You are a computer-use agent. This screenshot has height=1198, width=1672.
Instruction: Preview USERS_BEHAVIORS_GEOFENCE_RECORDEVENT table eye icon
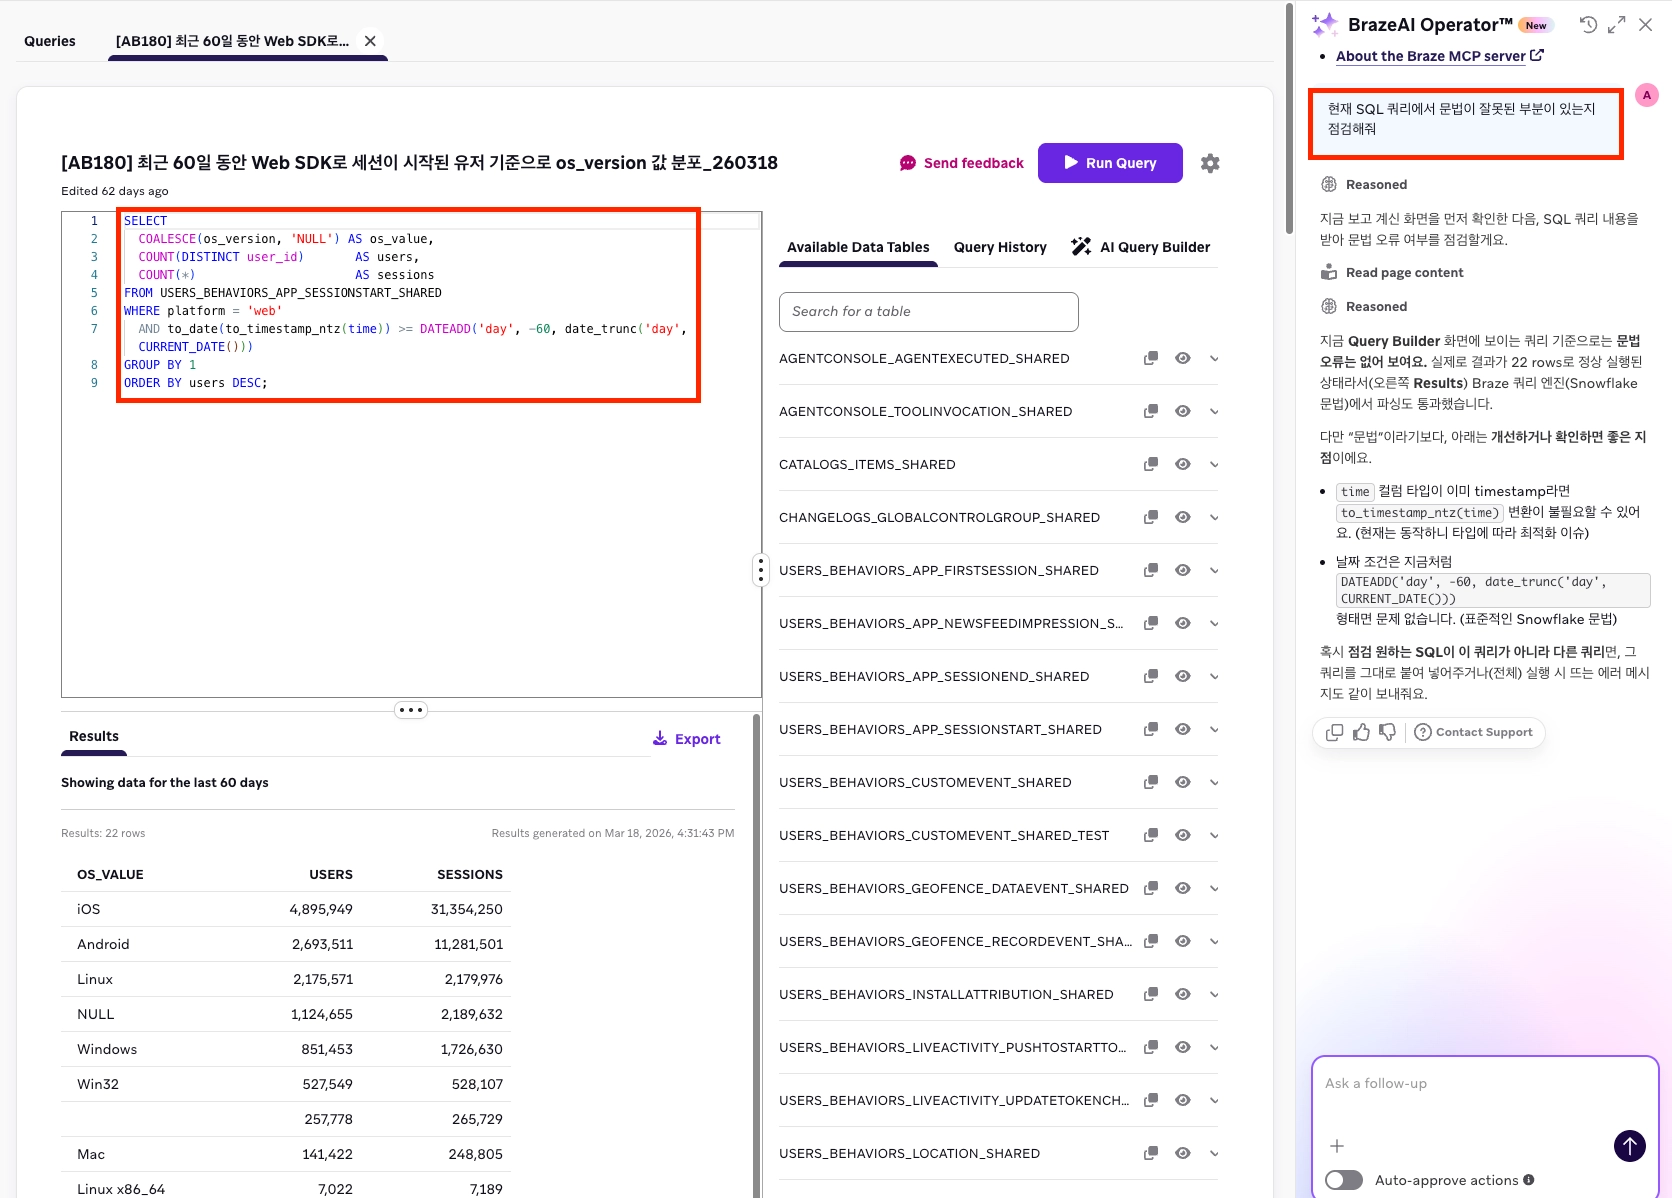tap(1183, 941)
